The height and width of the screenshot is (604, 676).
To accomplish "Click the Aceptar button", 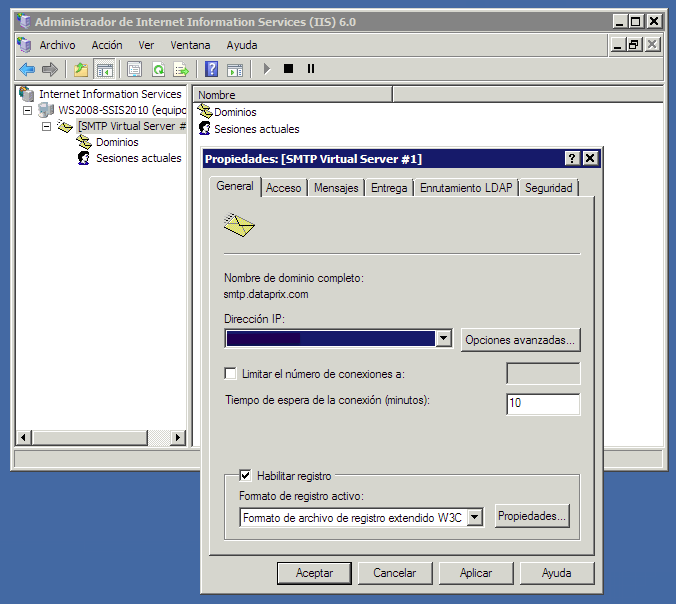I will 314,573.
